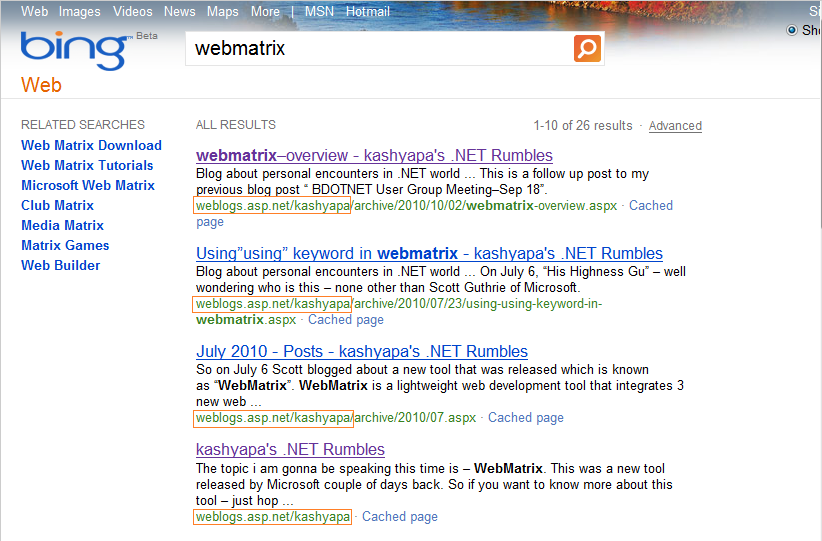Open Cached page for weblogs.asp.net/kashyapa result

[x=399, y=517]
